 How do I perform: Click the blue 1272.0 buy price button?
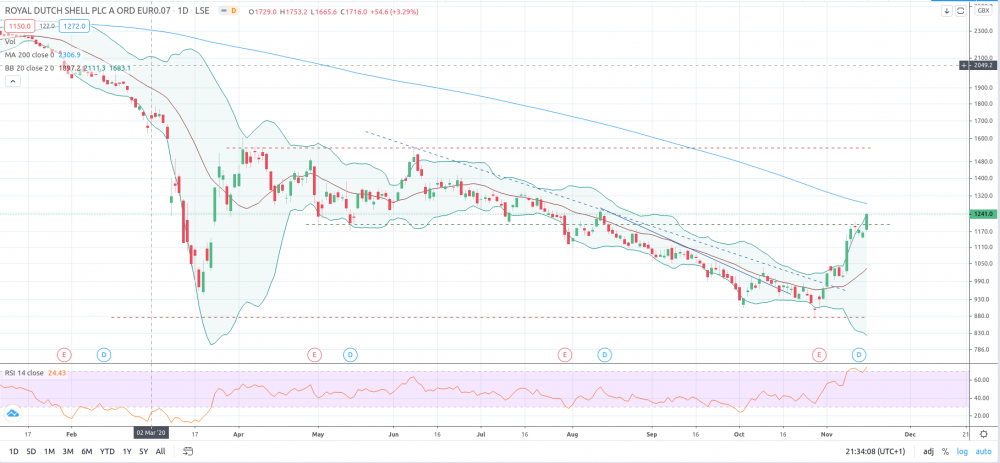click(x=75, y=26)
